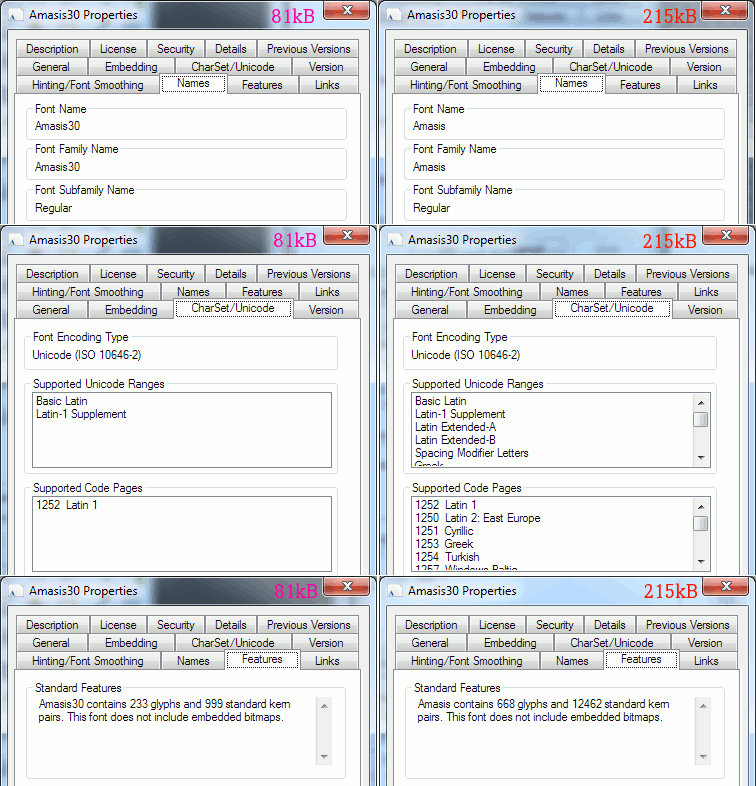The image size is (756, 786).
Task: Open the Features tab in the Amasis30 font-name window
Action: (262, 85)
